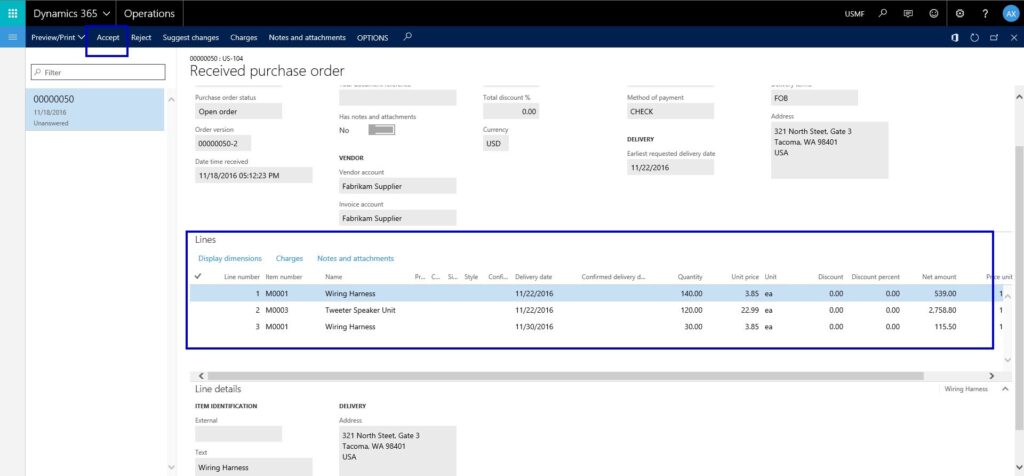This screenshot has height=476, width=1024.
Task: Open the Preview/Print dropdown menu
Action: click(x=57, y=38)
